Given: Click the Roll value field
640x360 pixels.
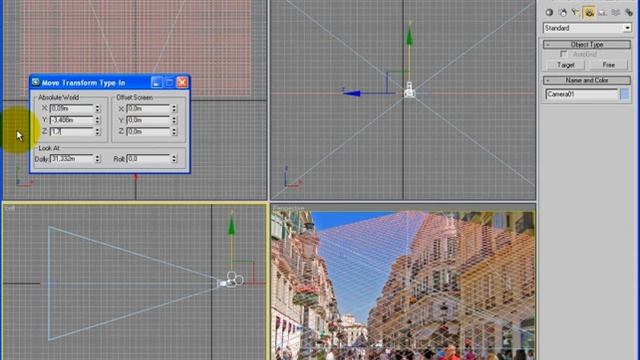Looking at the screenshot, I should tap(148, 158).
